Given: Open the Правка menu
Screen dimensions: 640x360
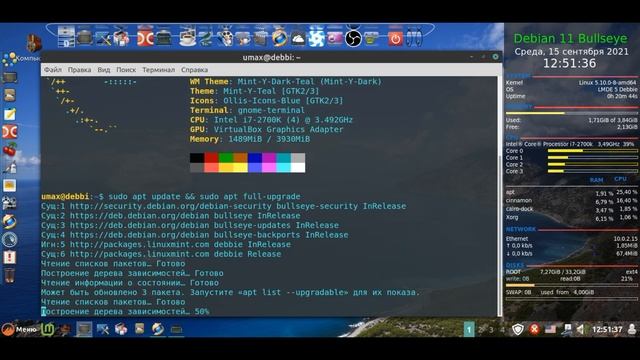Looking at the screenshot, I should point(80,70).
